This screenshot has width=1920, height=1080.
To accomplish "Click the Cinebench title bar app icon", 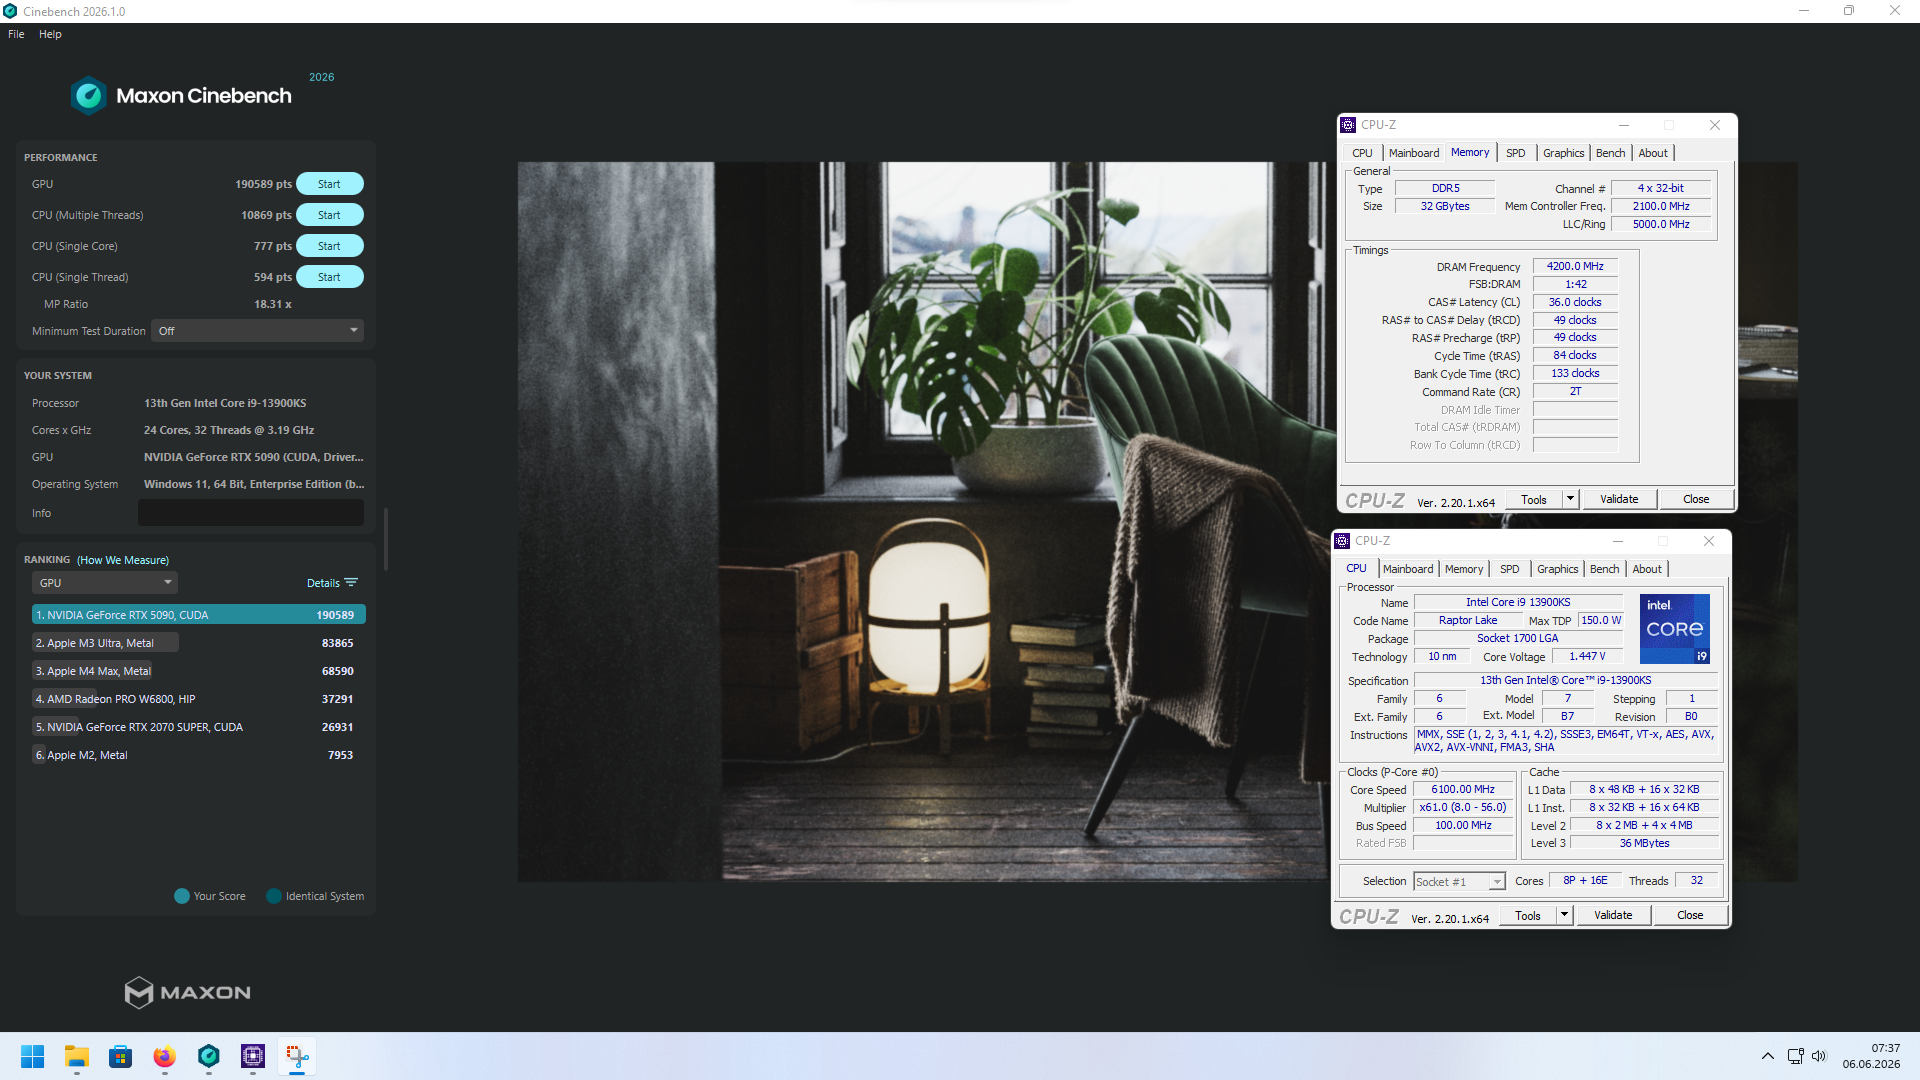I will [x=10, y=11].
